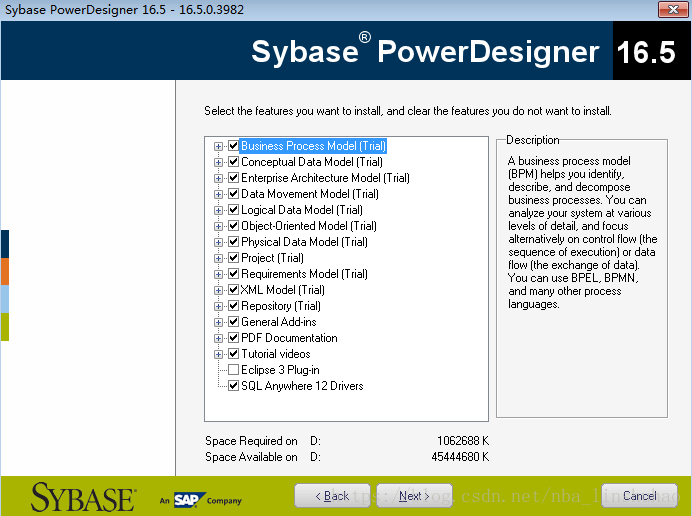The height and width of the screenshot is (516, 692).
Task: Select General Add-ins label
Action: point(279,322)
